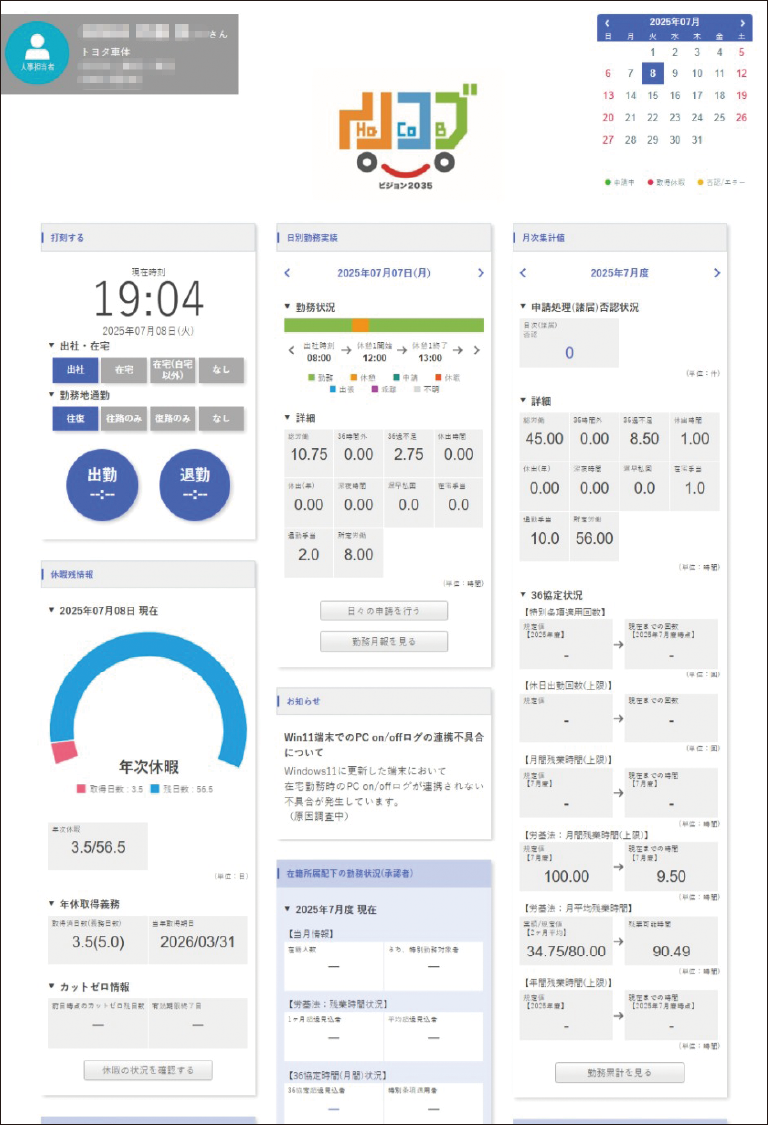
Task: Click the 日別勤務実績 panel header
Action: pyautogui.click(x=384, y=237)
